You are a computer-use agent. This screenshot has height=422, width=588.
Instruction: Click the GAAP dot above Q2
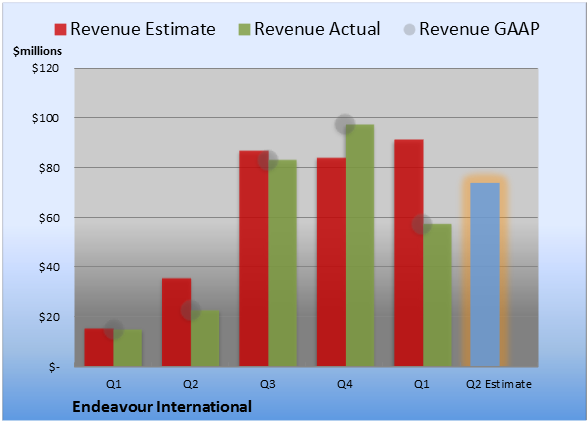coord(190,310)
